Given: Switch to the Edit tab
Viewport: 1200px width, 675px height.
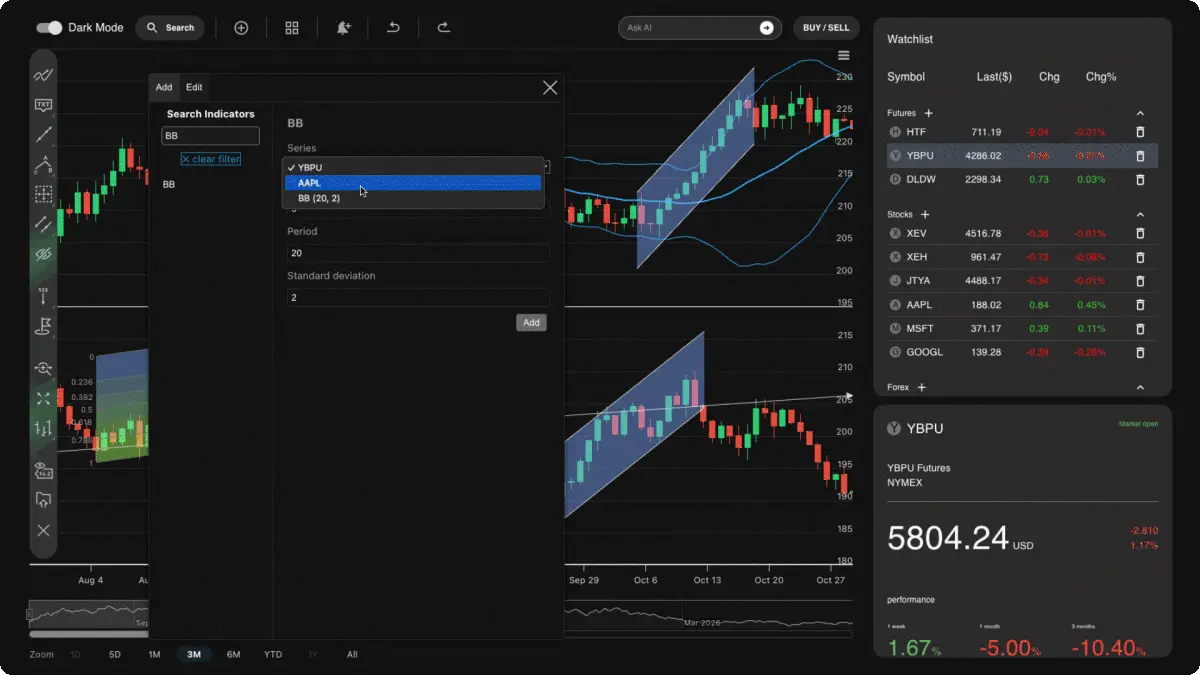Looking at the screenshot, I should pyautogui.click(x=194, y=87).
